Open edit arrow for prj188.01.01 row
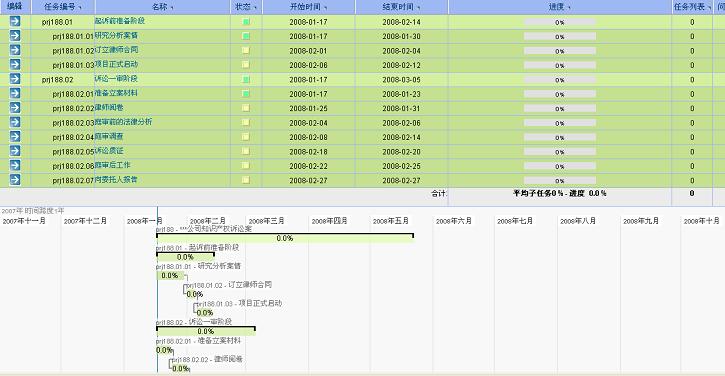This screenshot has width=725, height=376. [x=15, y=36]
